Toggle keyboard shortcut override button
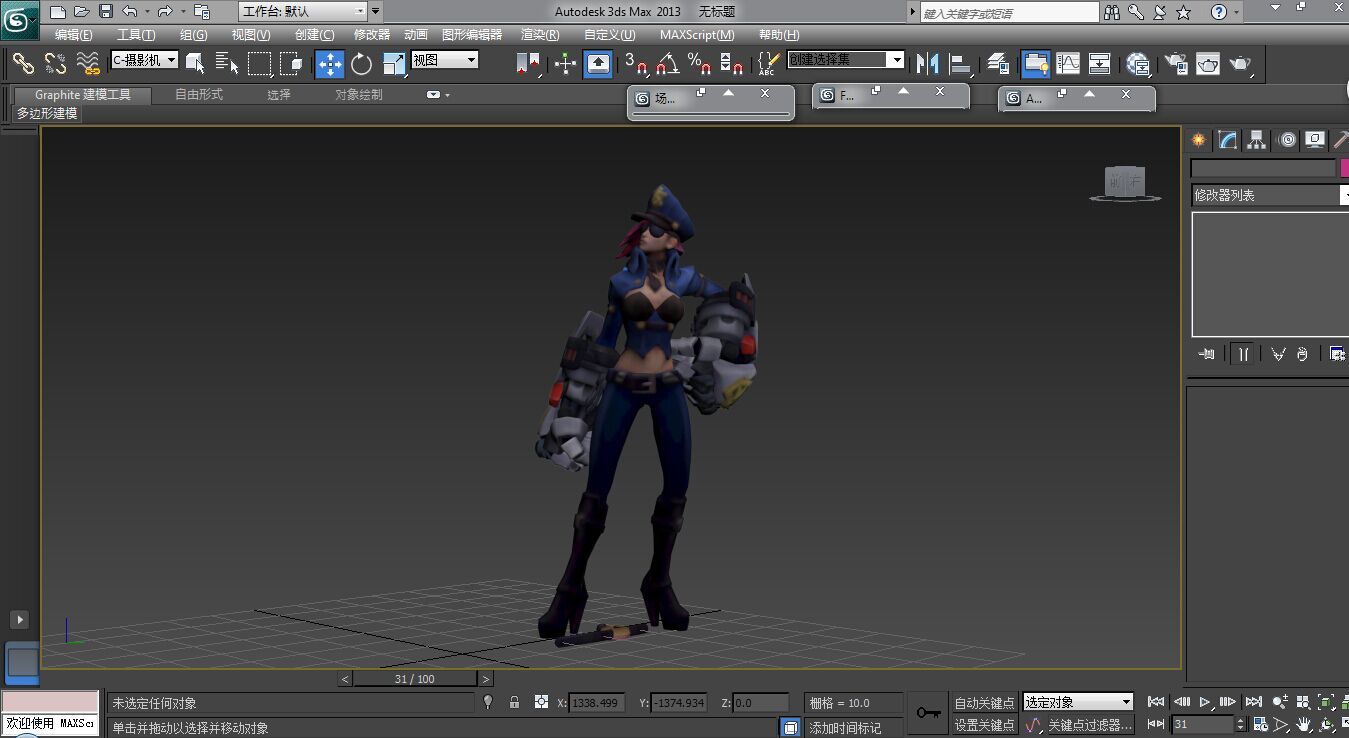Screen dimensions: 1349x738 point(598,64)
